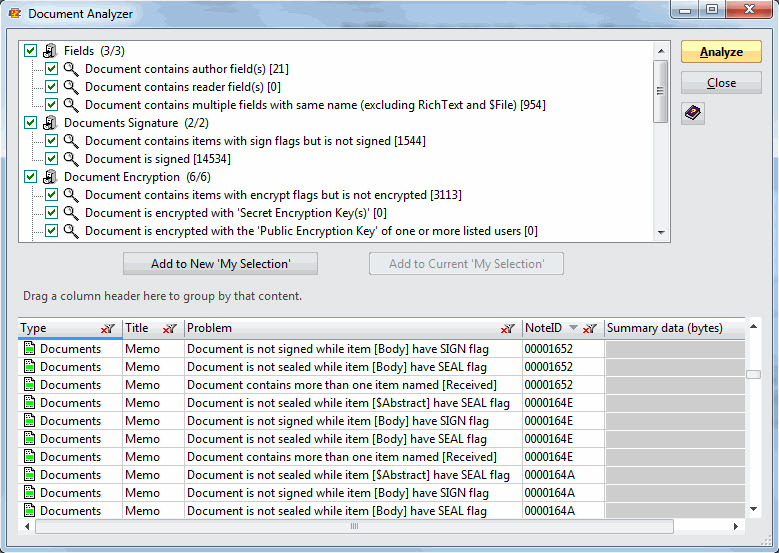The height and width of the screenshot is (553, 779).
Task: Select first row with NoteID 00001652
Action: pyautogui.click(x=300, y=349)
